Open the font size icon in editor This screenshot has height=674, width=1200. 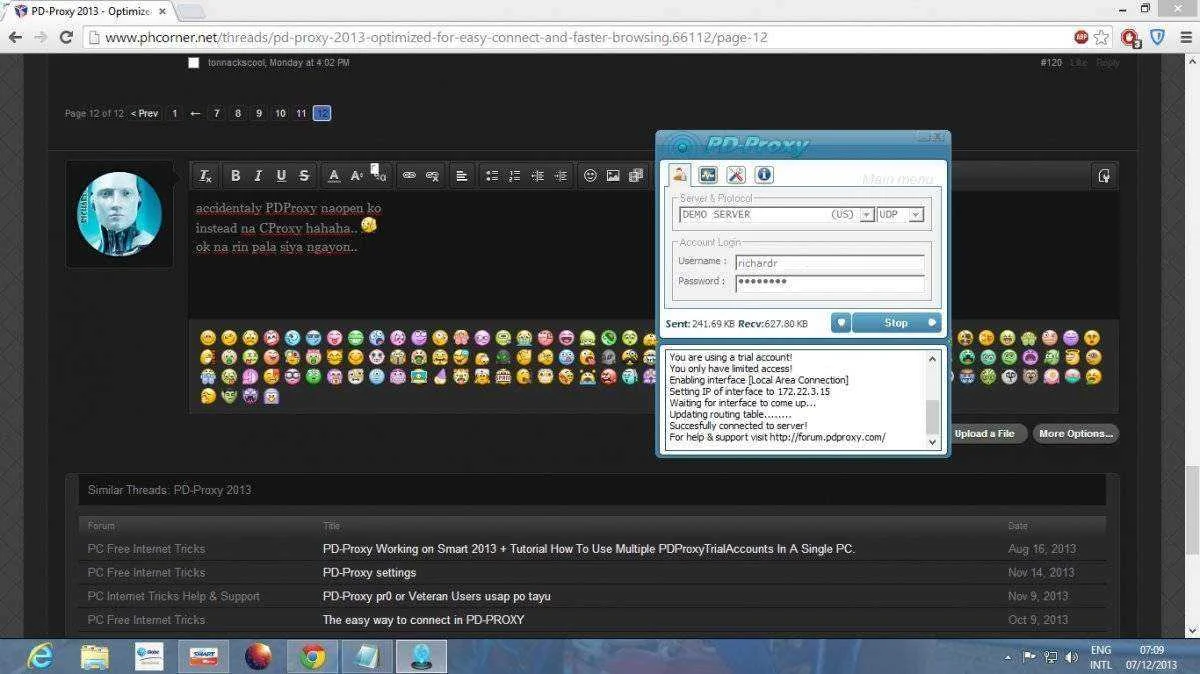pyautogui.click(x=356, y=175)
